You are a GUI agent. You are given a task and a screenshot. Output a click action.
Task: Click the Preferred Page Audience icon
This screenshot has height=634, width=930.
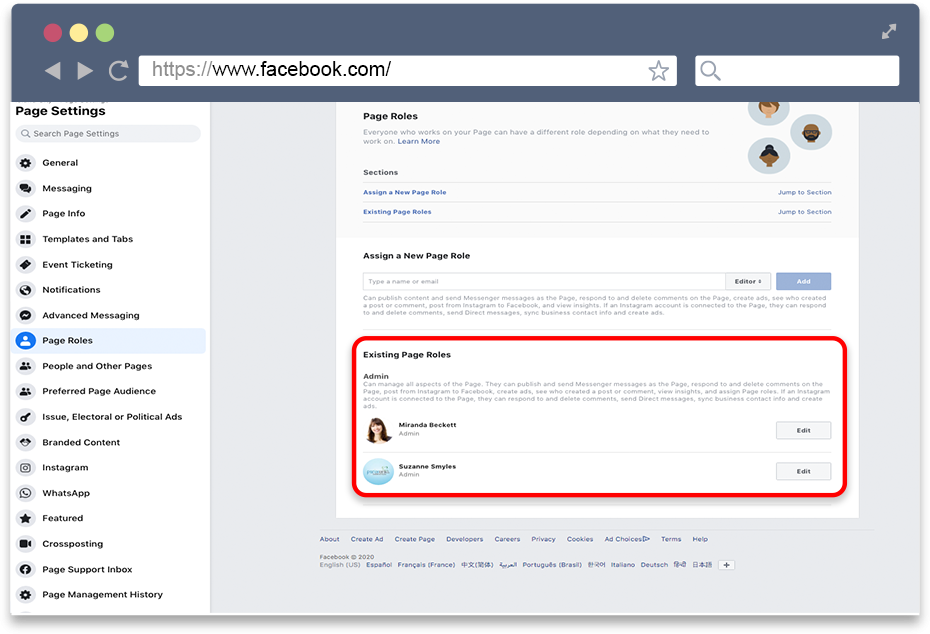tap(26, 391)
